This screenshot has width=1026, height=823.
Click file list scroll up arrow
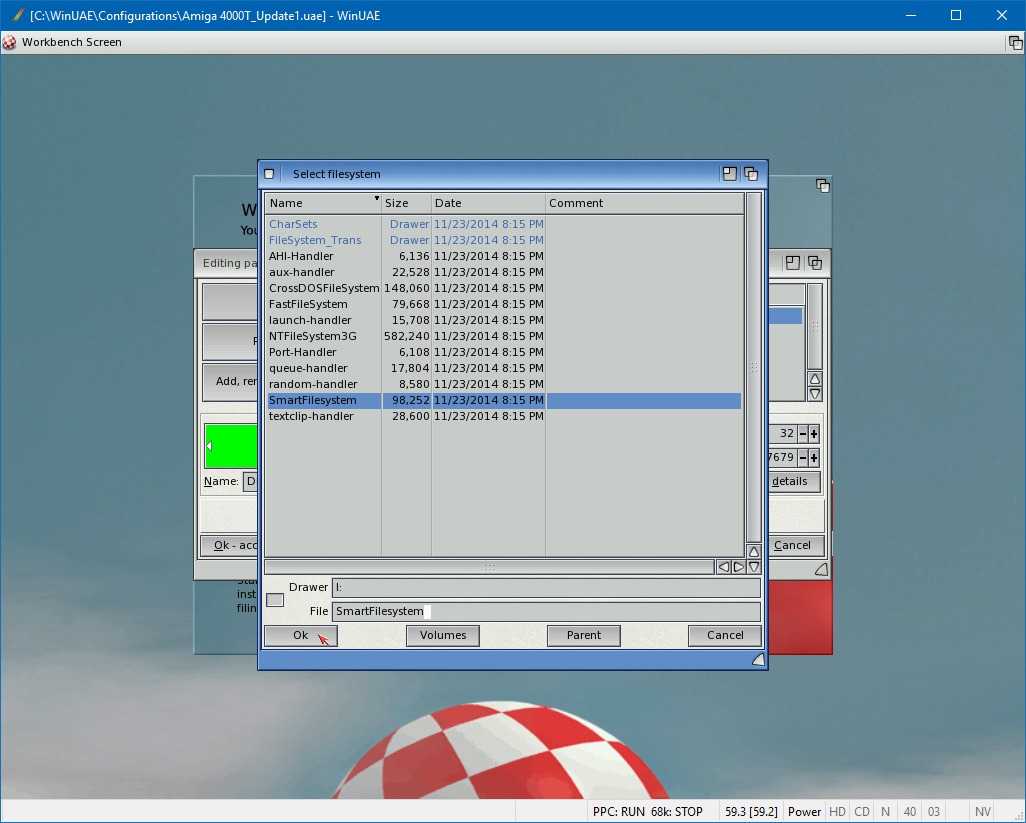[x=754, y=551]
